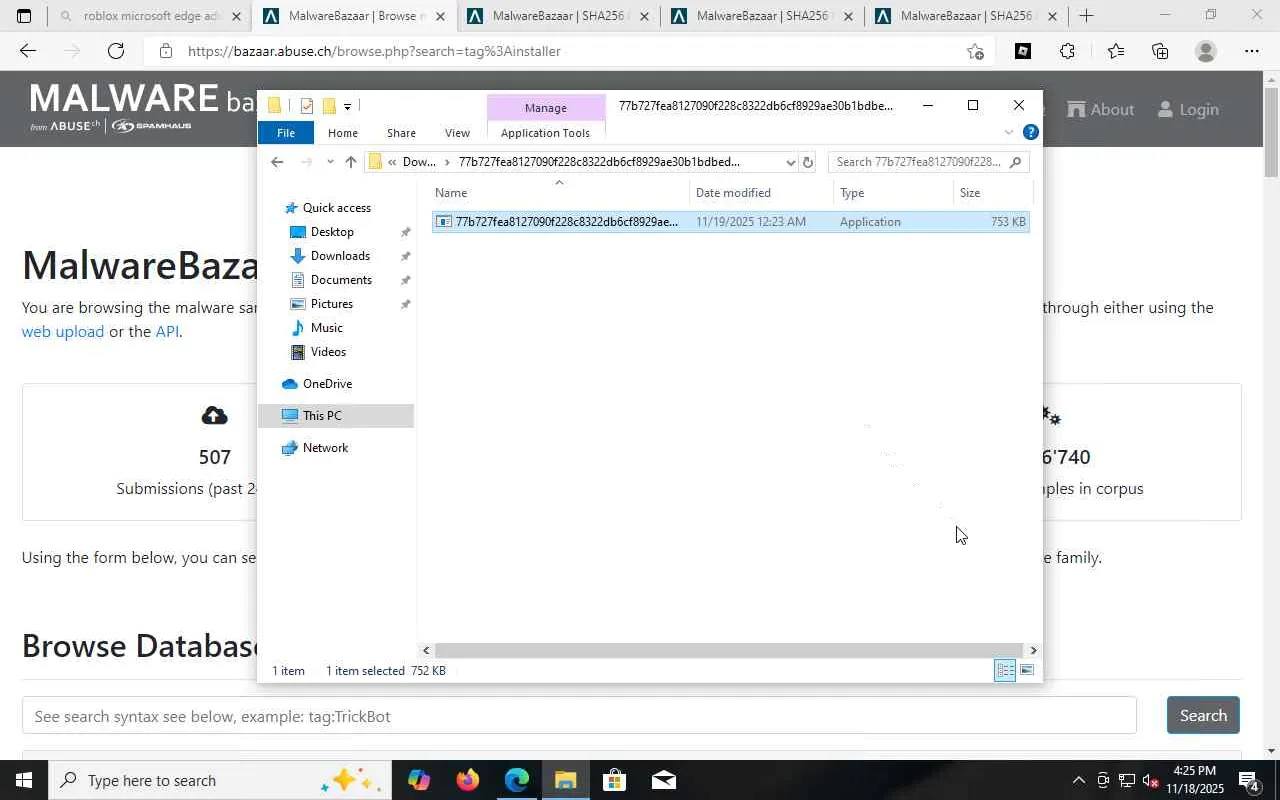Screen dimensions: 1280x800
Task: Click the New folder icon in Explorer's title bar
Action: pyautogui.click(x=328, y=106)
